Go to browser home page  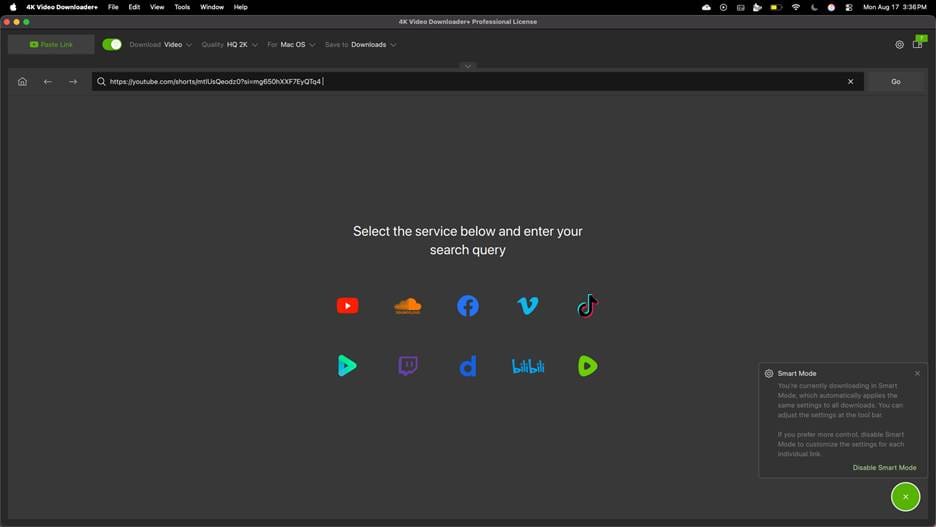pyautogui.click(x=22, y=82)
